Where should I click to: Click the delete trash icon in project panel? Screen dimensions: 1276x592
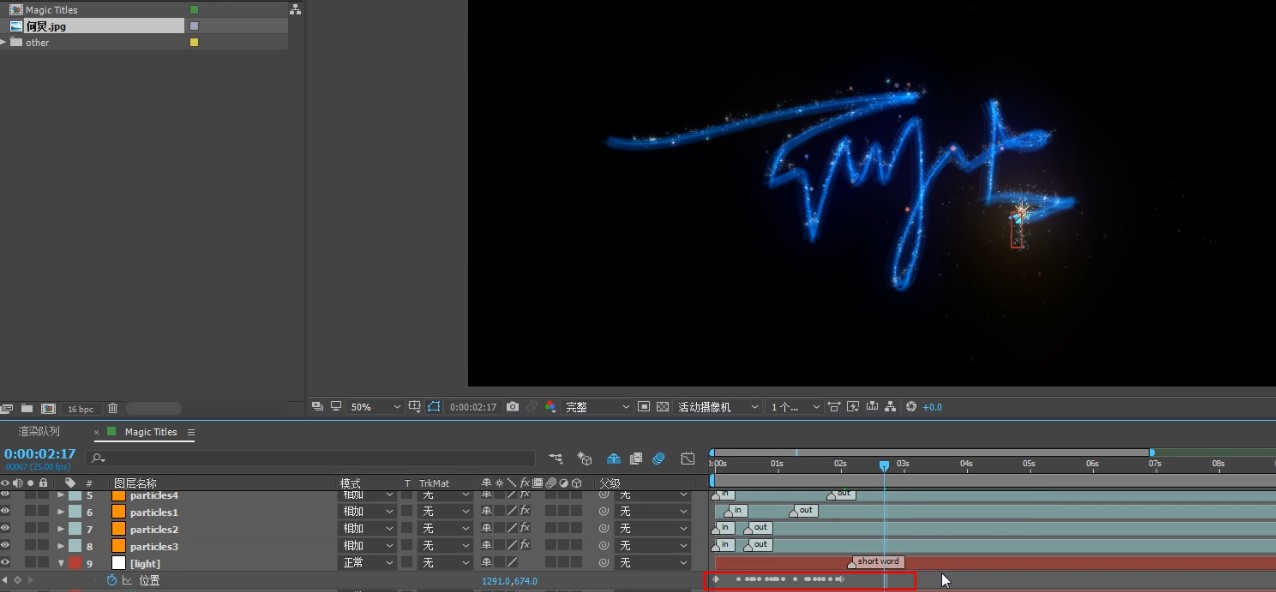coord(113,409)
